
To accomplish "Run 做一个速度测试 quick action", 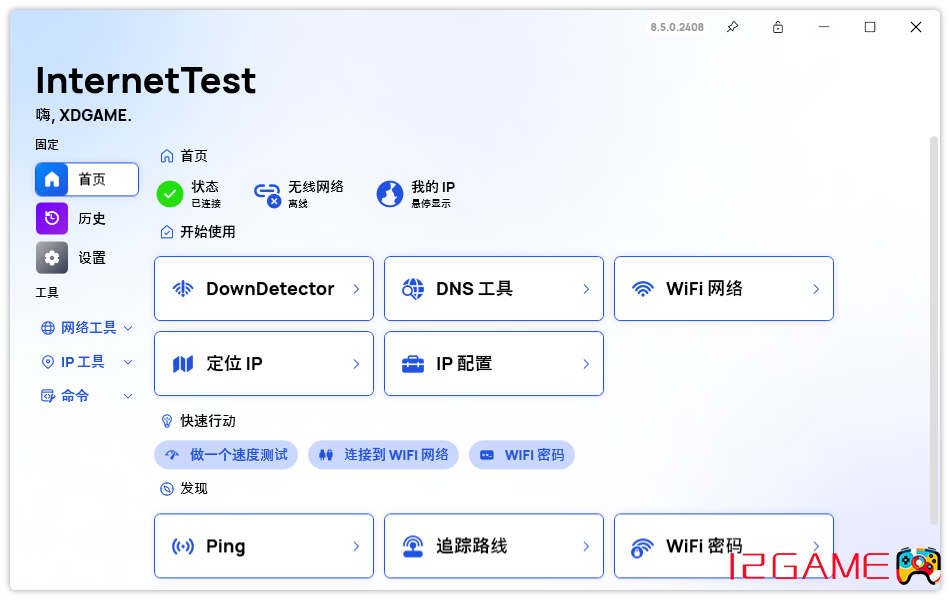I will tap(227, 455).
